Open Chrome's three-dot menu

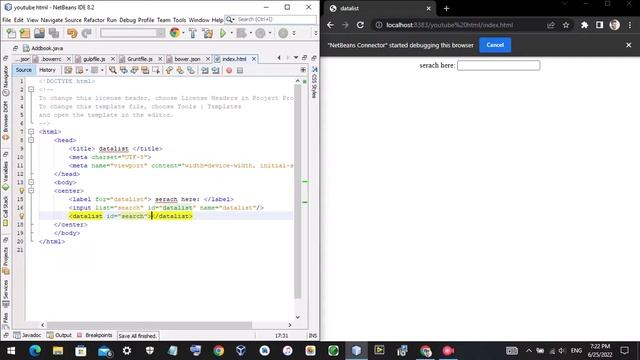point(630,25)
